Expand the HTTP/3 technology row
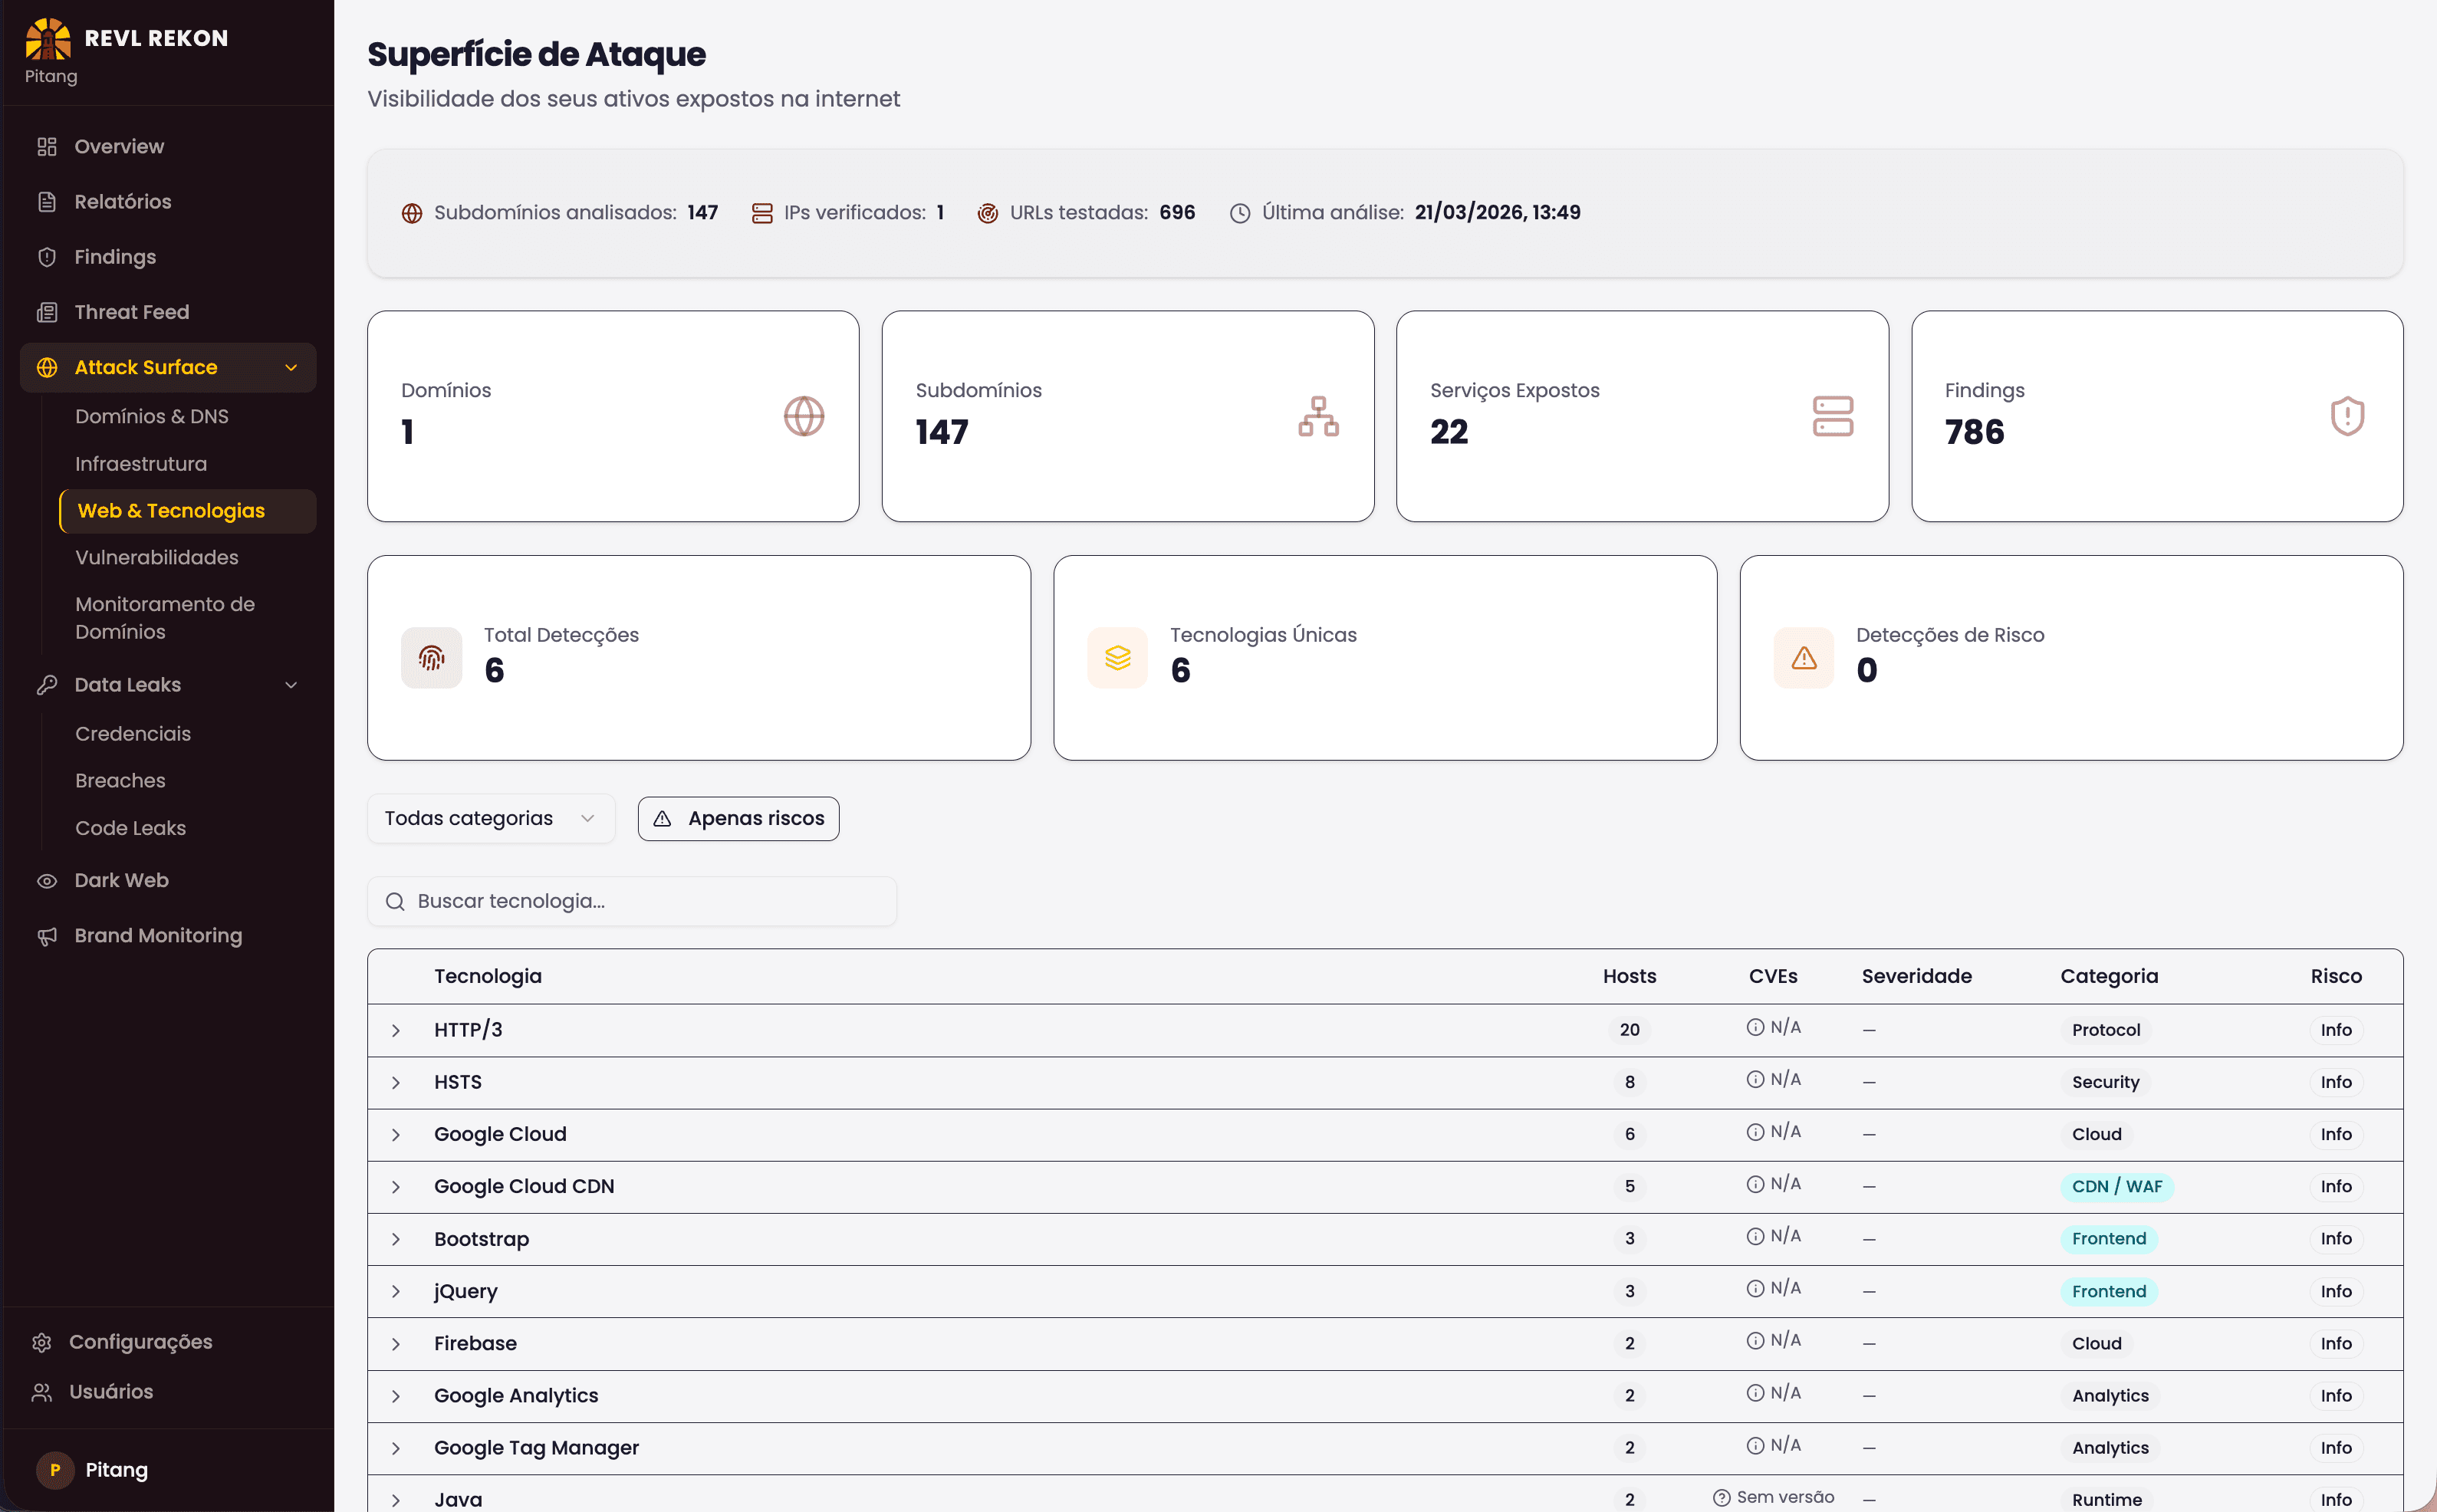The image size is (2437, 1512). tap(396, 1030)
